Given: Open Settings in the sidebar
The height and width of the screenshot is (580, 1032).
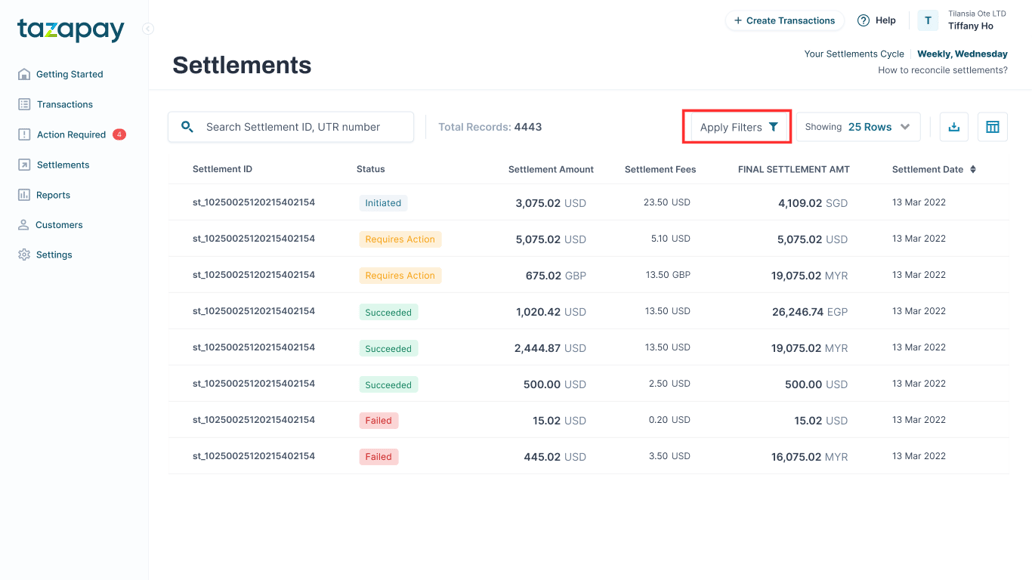Looking at the screenshot, I should (54, 255).
